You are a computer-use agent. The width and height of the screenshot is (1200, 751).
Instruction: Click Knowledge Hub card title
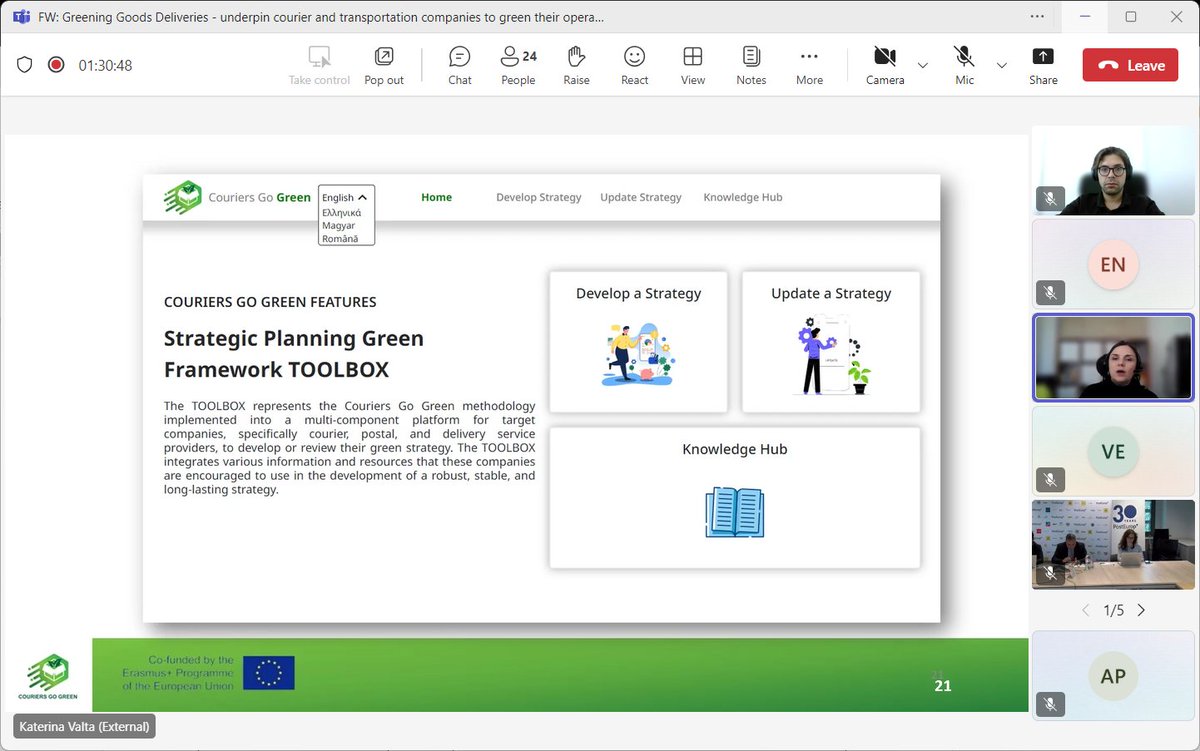[x=734, y=449]
